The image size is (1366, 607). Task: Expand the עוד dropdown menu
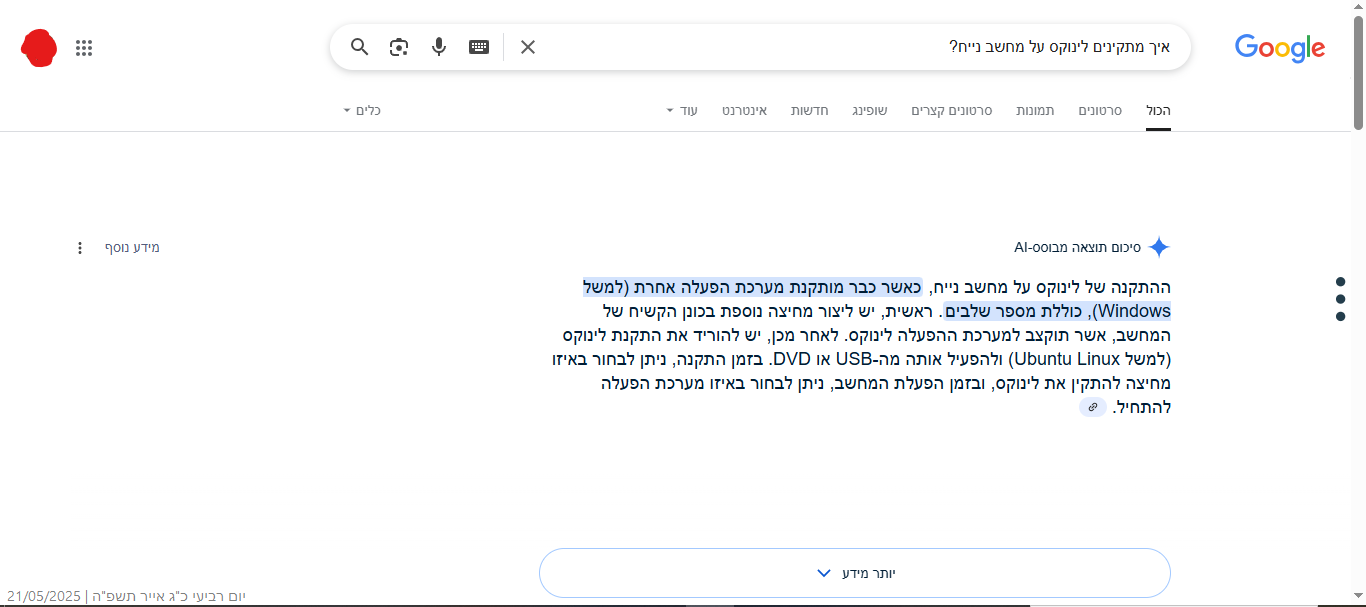(x=682, y=110)
